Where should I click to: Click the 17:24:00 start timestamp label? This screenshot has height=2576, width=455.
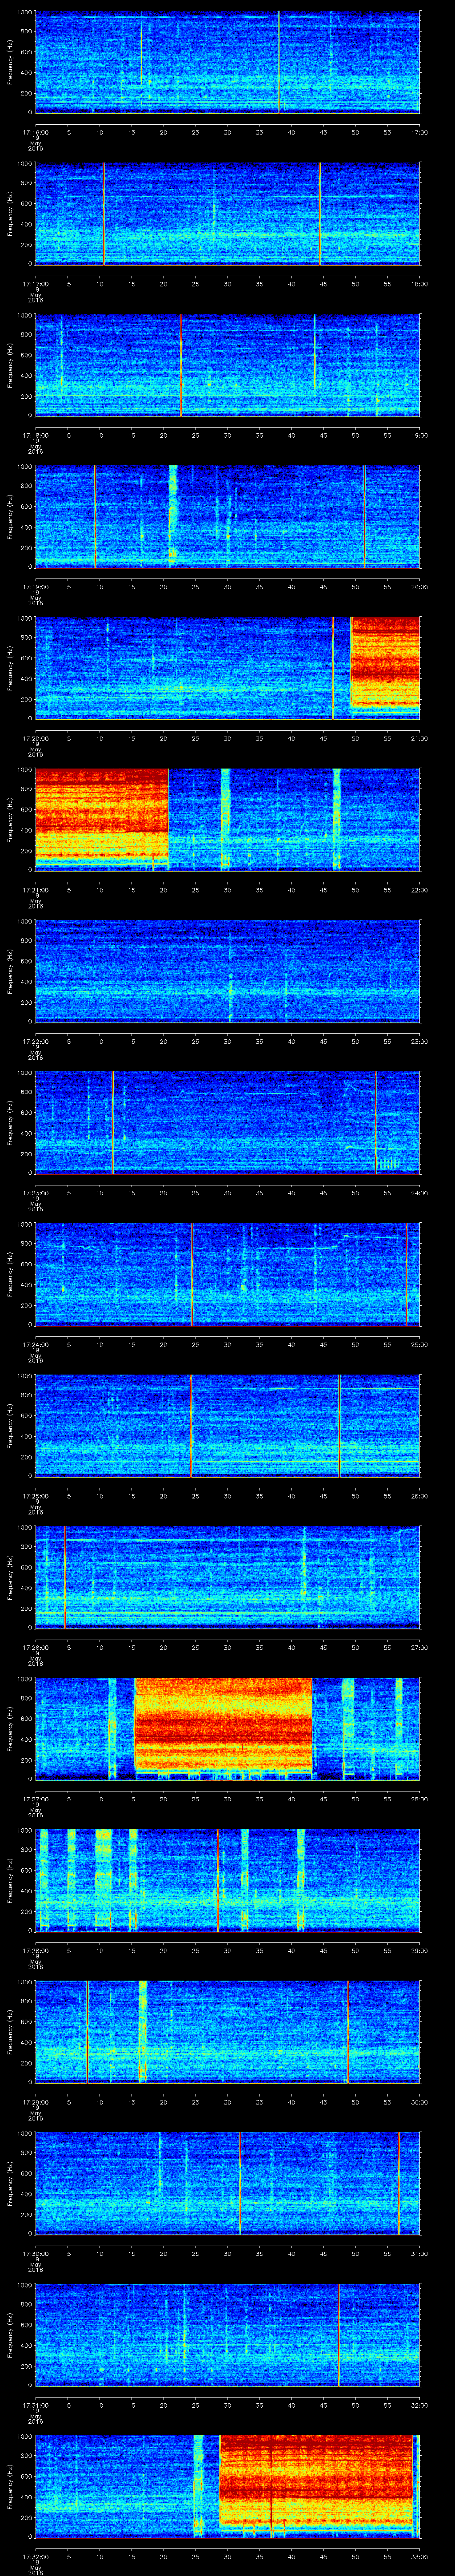pos(36,1344)
